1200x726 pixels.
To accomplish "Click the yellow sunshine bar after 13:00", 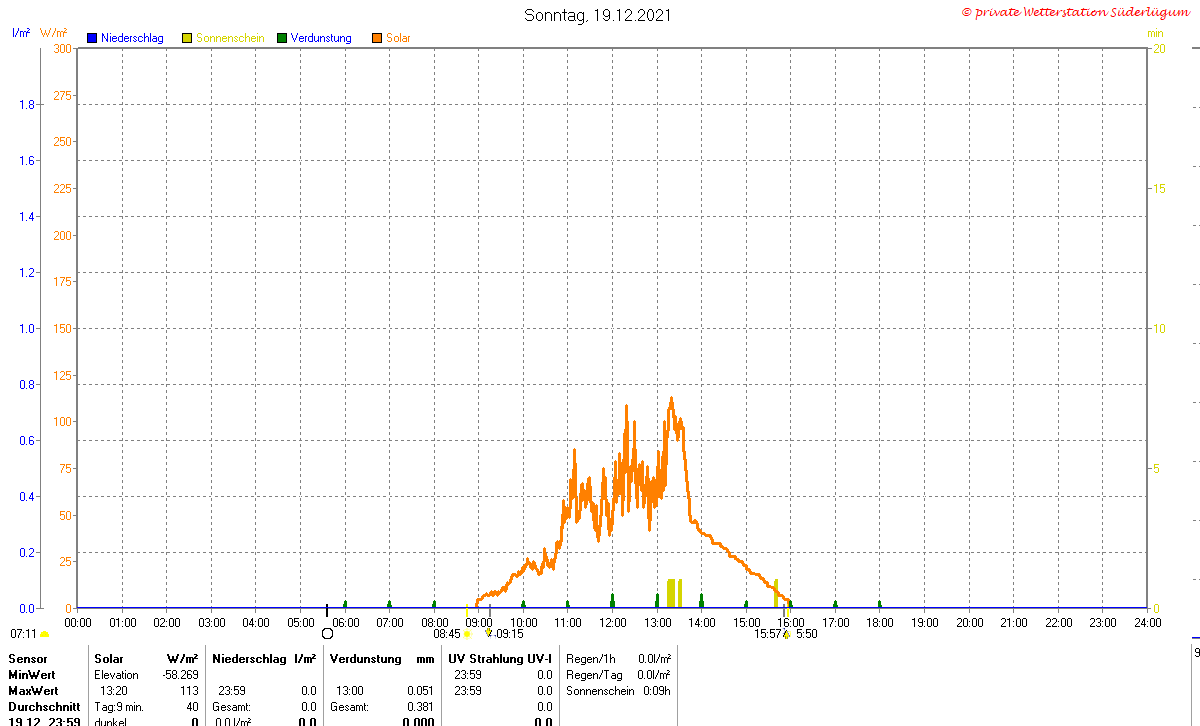I will coord(671,593).
